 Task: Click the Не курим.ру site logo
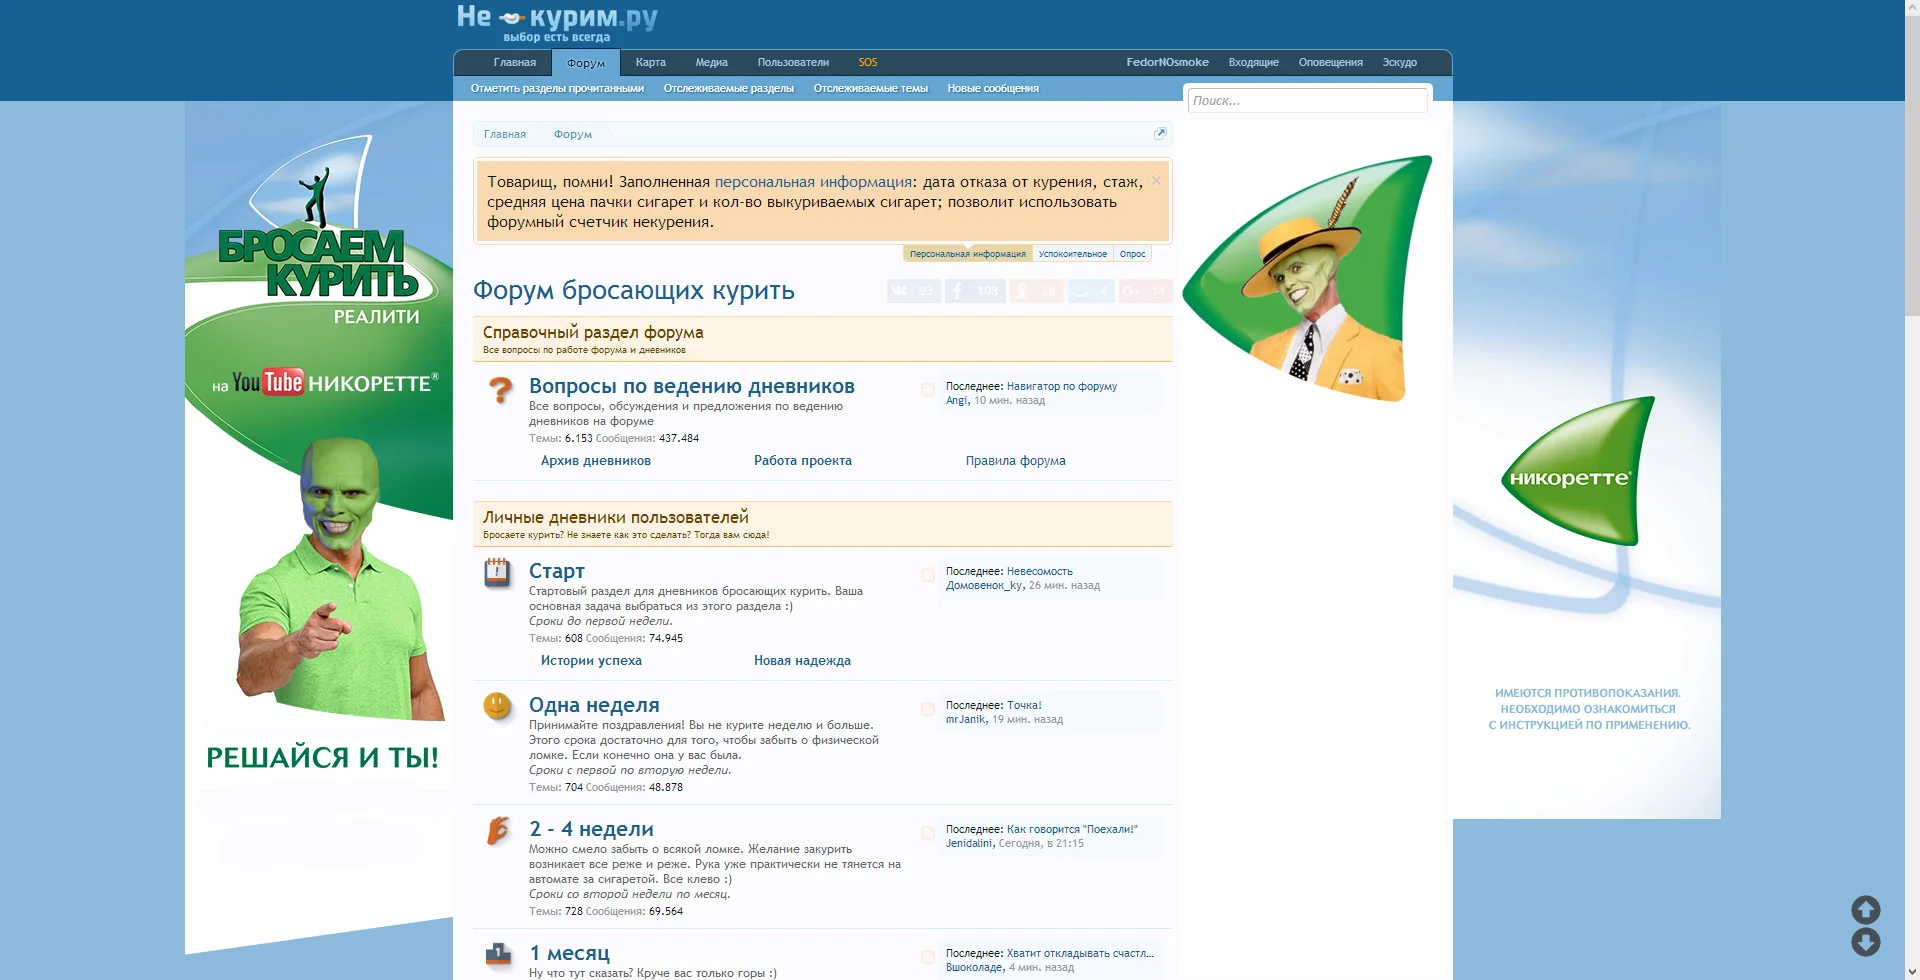[557, 23]
